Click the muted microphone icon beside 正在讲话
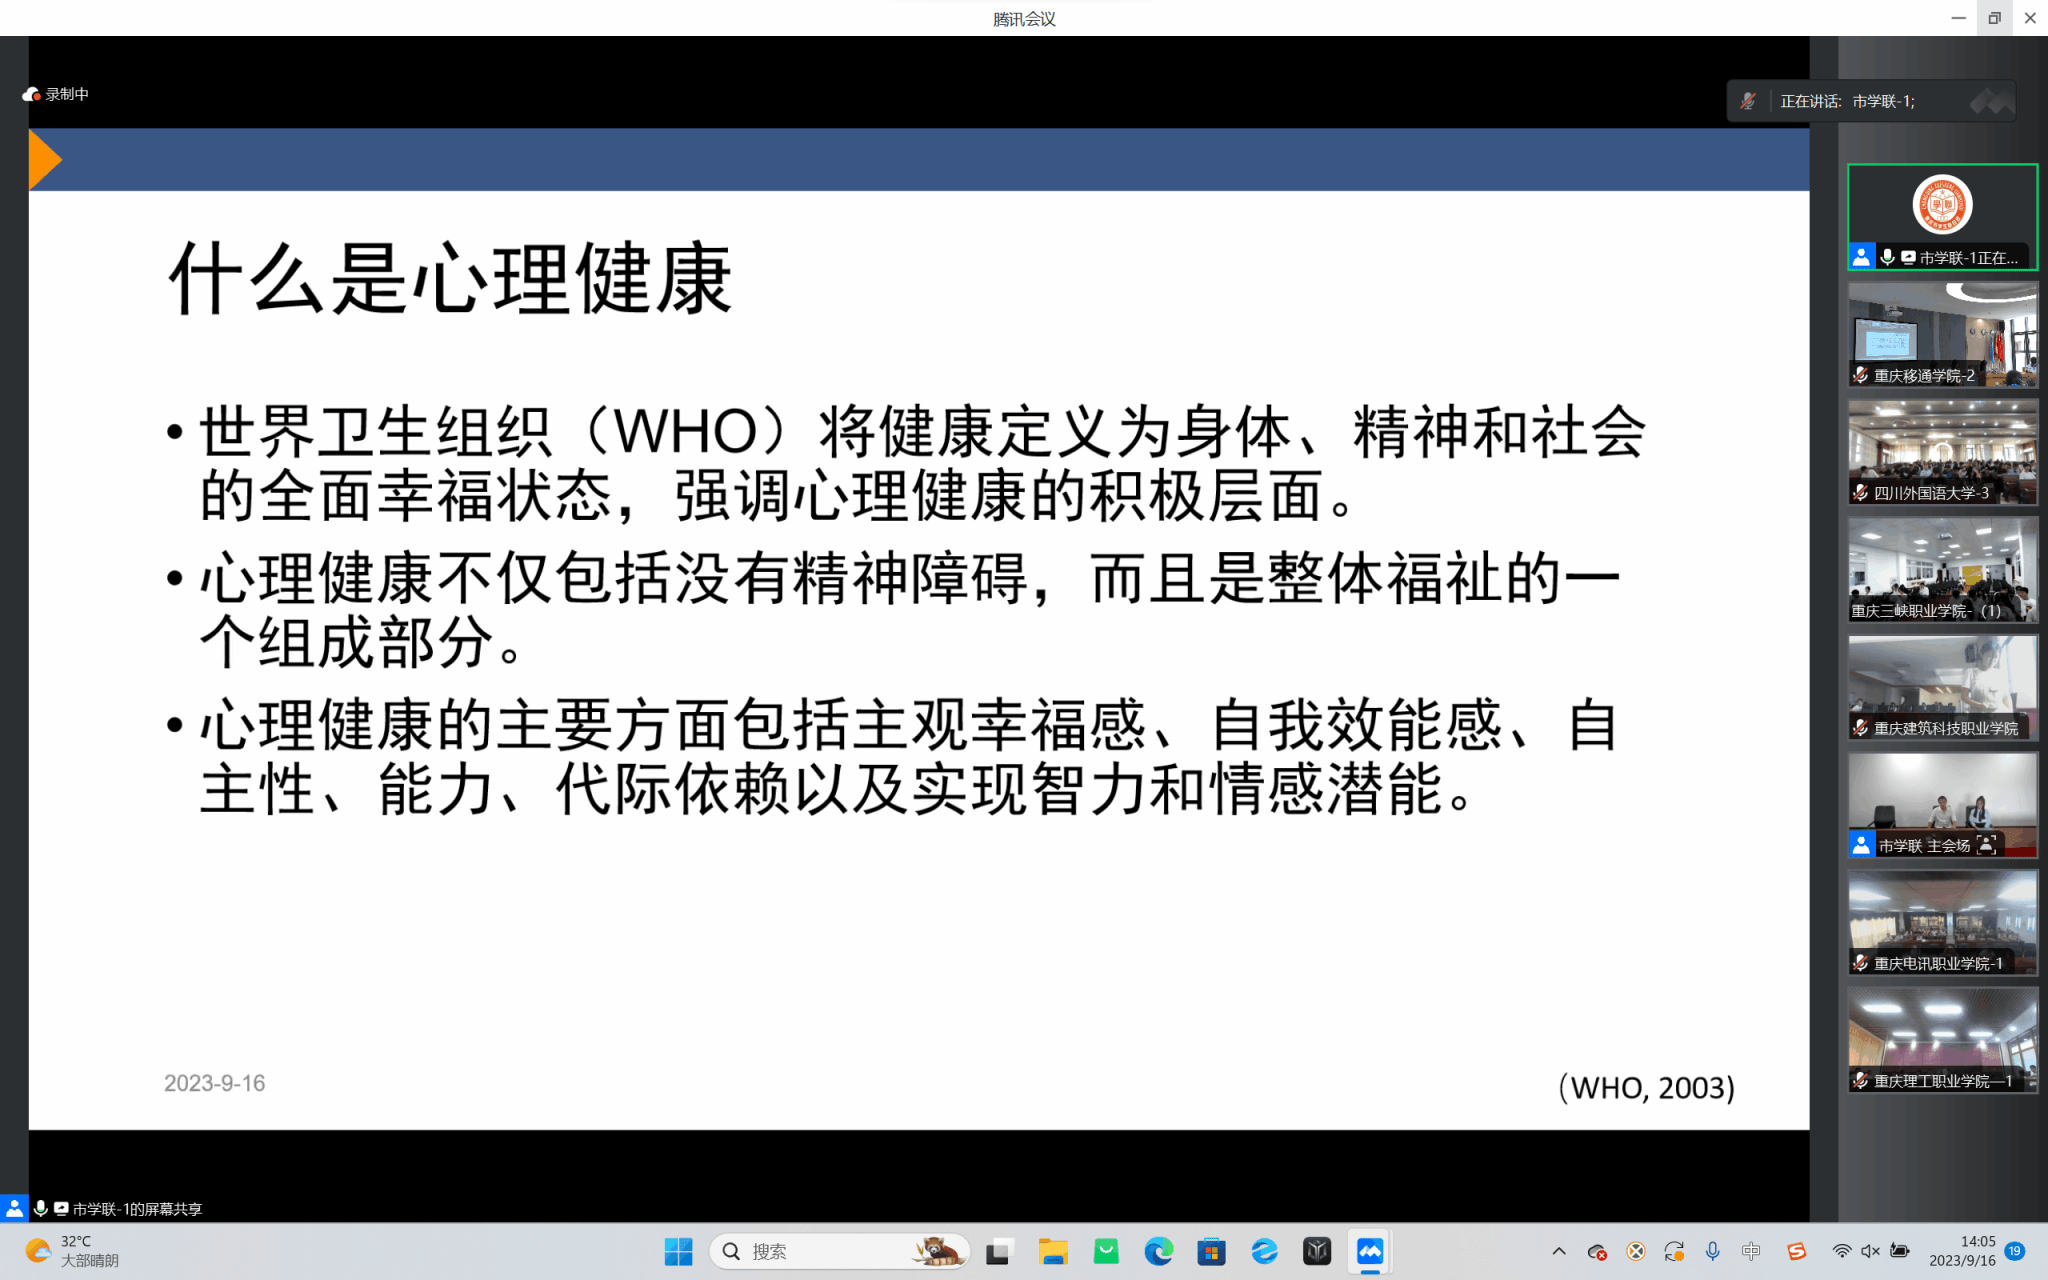Screen dimensions: 2048x1280 (1747, 101)
